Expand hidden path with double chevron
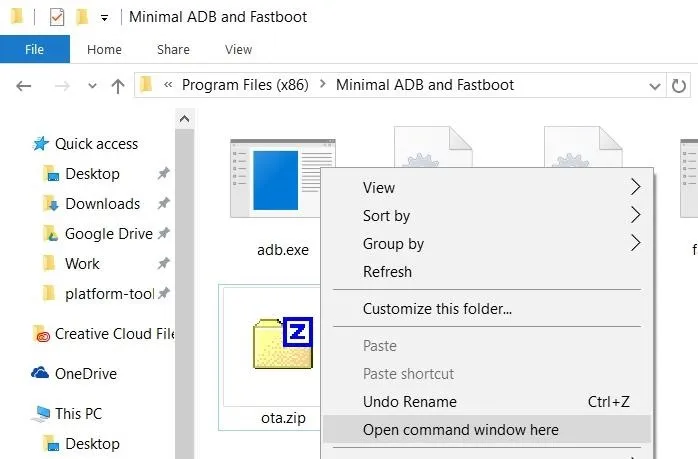 [168, 84]
